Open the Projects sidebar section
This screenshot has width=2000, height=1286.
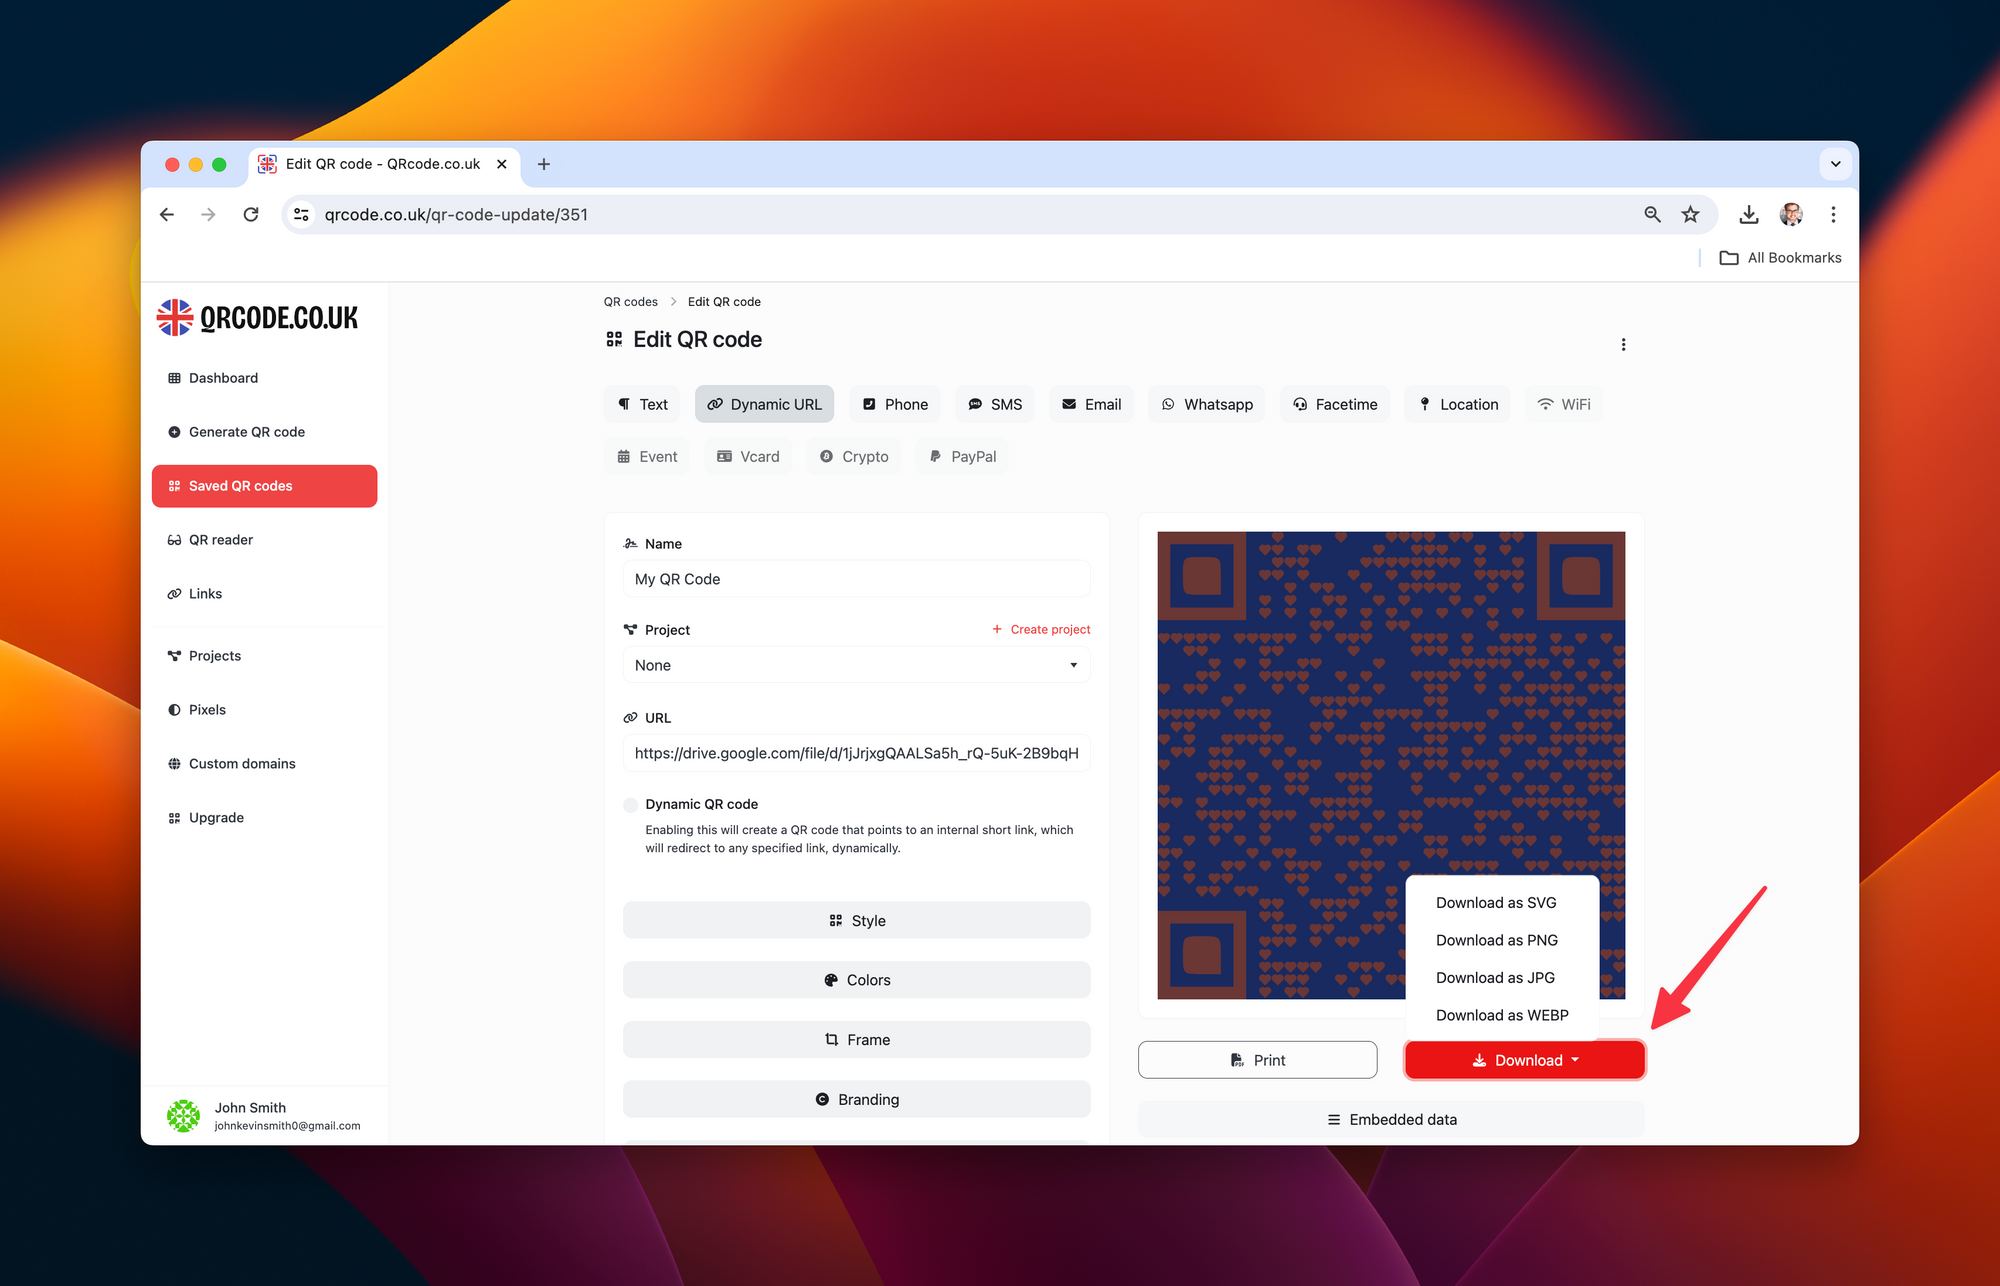(214, 655)
